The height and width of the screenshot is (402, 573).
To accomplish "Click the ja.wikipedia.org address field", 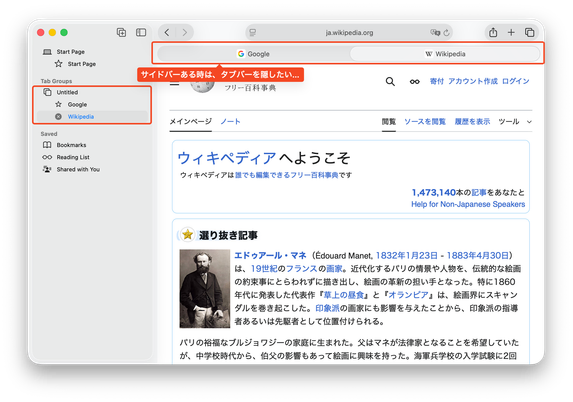I will [349, 33].
